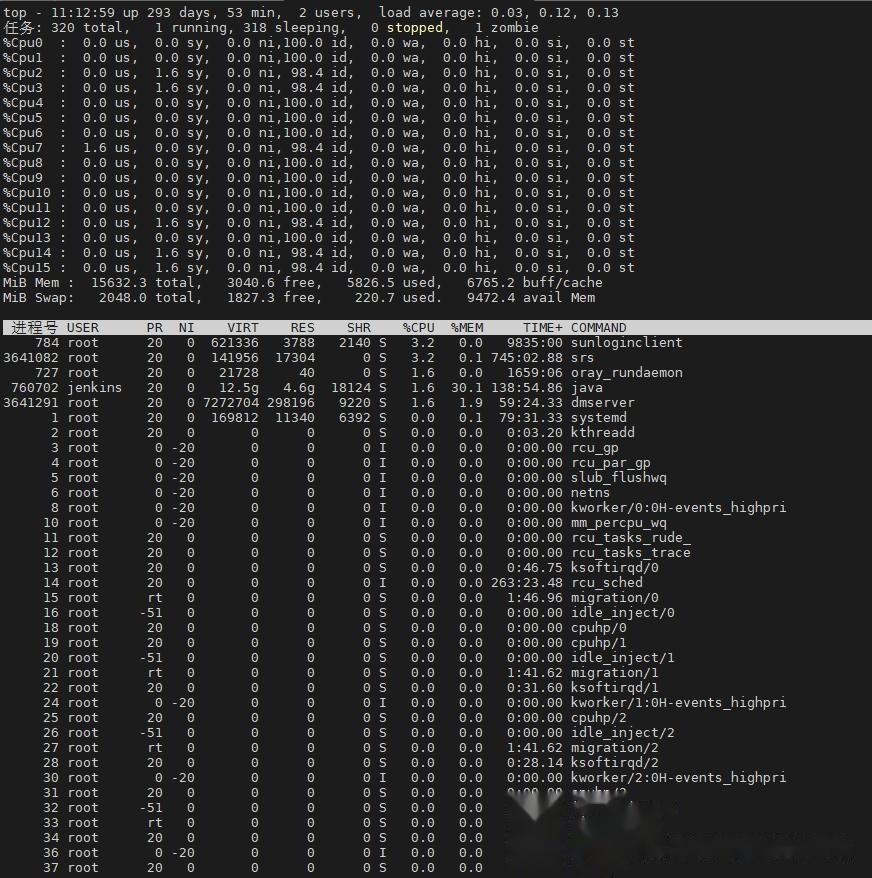Click the 12.5g virtual memory value
The height and width of the screenshot is (878, 872).
tap(239, 387)
